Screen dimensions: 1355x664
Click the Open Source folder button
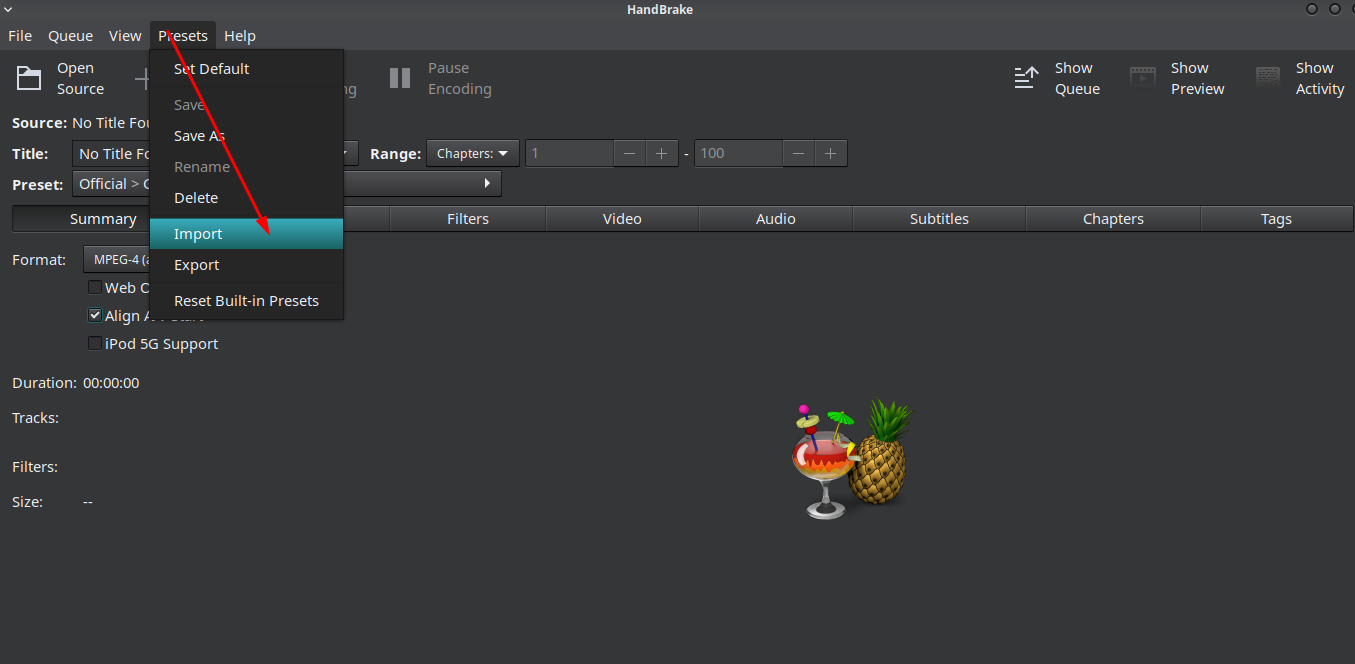60,78
